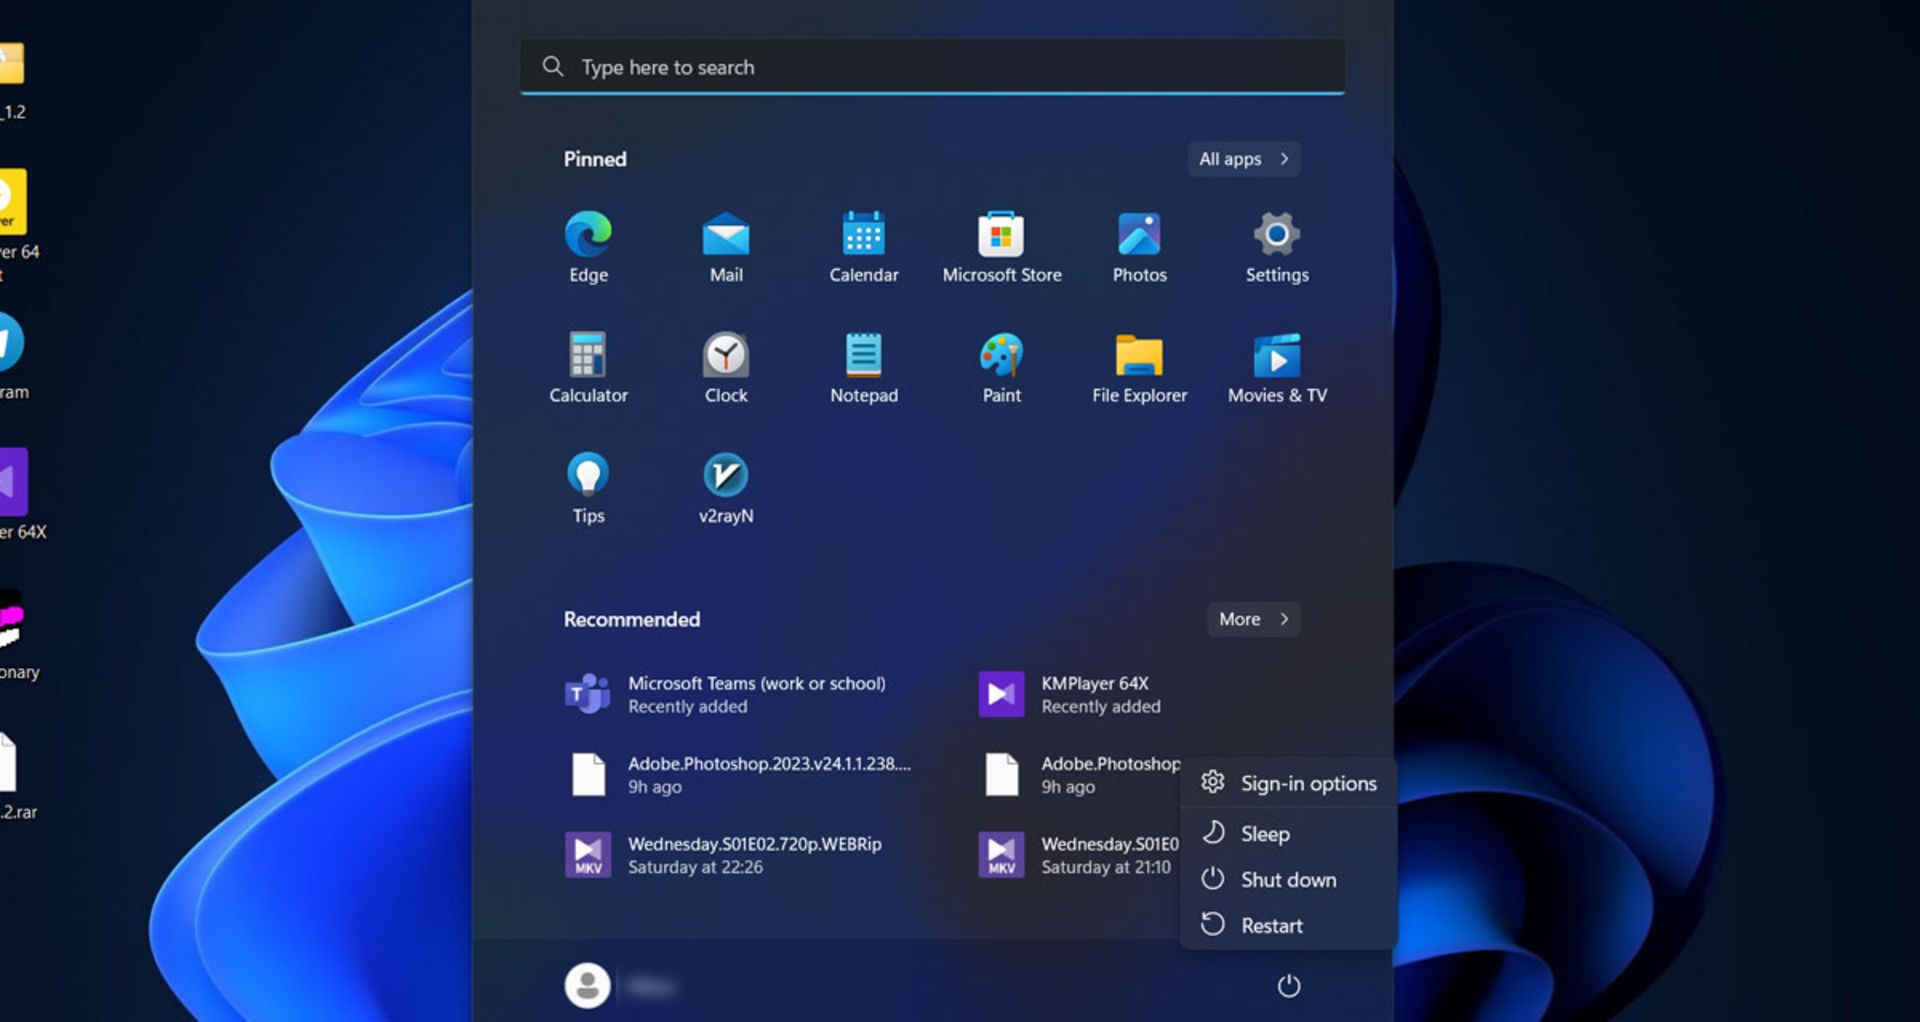
Task: Click the "Saturday at 22:26" timestamp
Action: click(695, 867)
